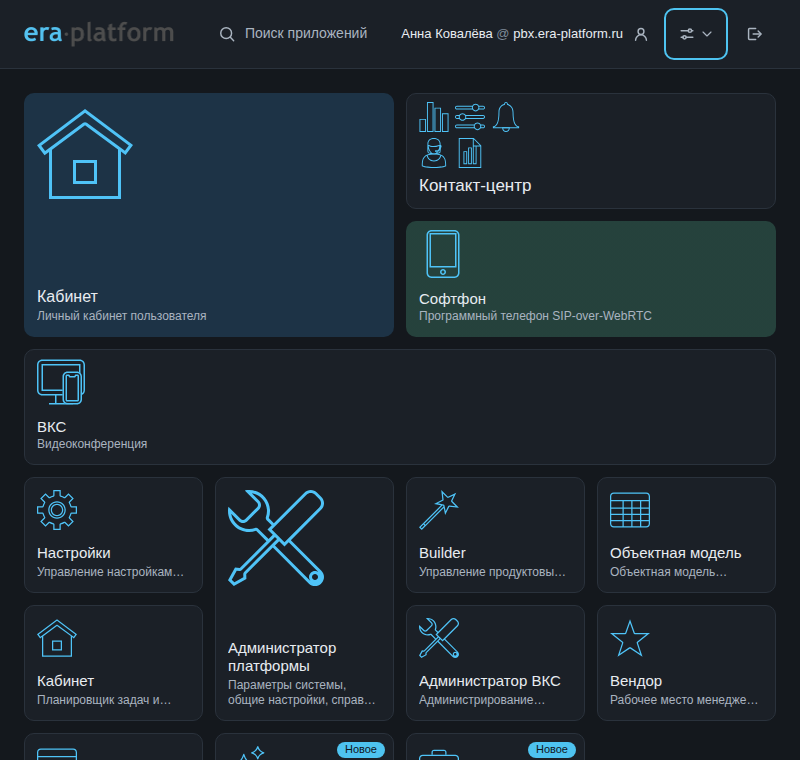Screen dimensions: 800x760
Task: Click small house icon of Кабинет планировщик
Action: tap(57, 638)
